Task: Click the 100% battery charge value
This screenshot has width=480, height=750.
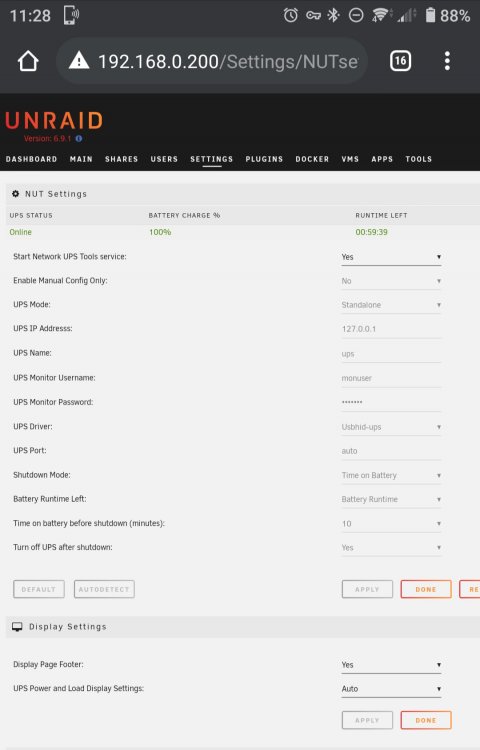Action: click(160, 232)
